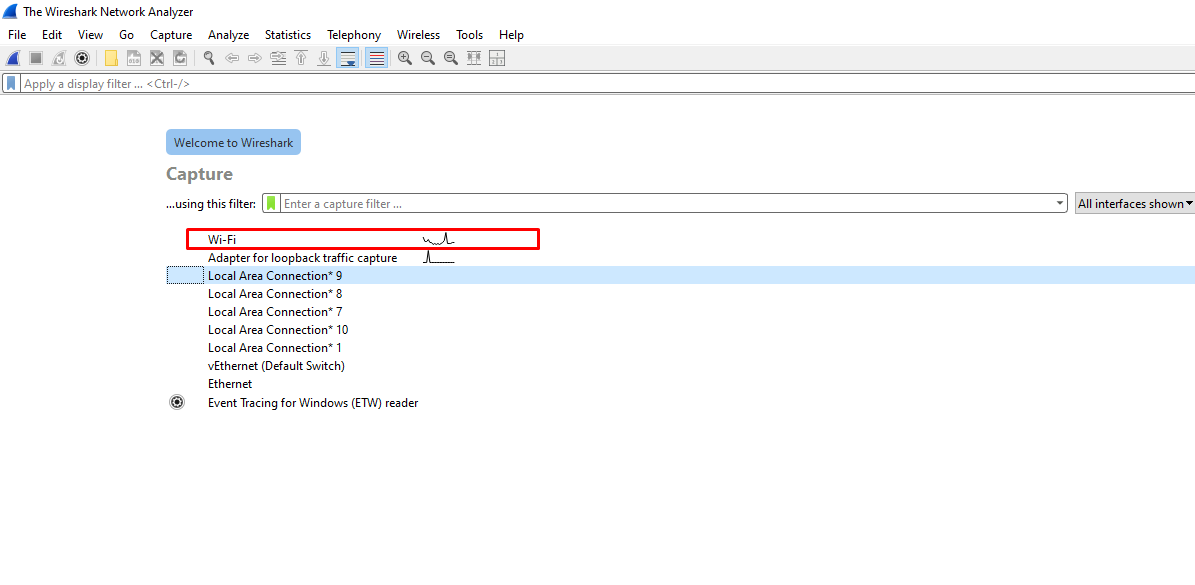The image size is (1195, 585).
Task: Click the Welcome to Wireshark banner
Action: [233, 142]
